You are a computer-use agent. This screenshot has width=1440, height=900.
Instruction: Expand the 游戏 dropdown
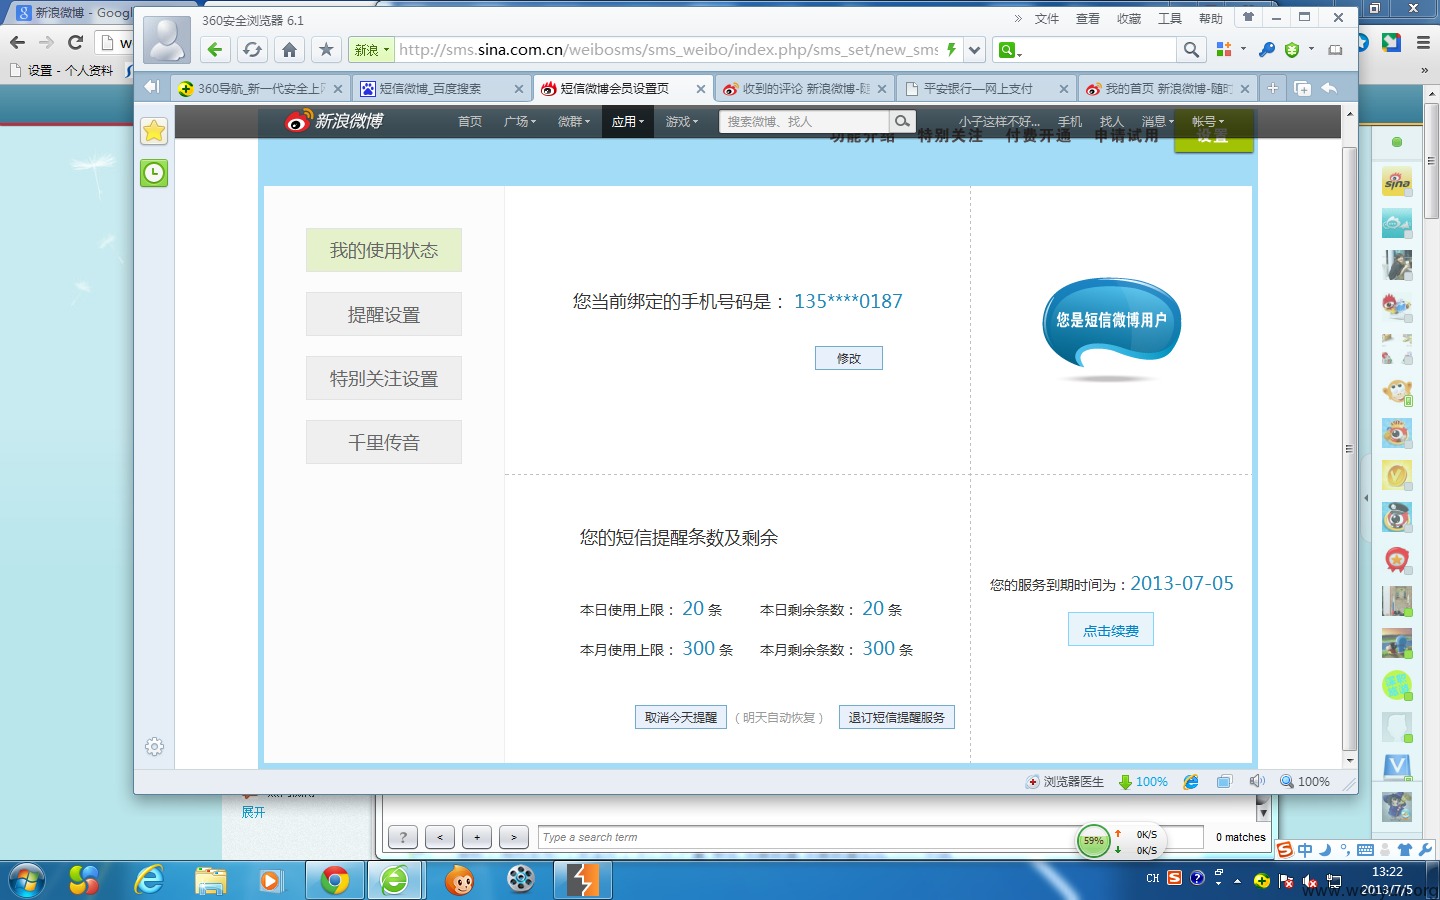pyautogui.click(x=682, y=121)
